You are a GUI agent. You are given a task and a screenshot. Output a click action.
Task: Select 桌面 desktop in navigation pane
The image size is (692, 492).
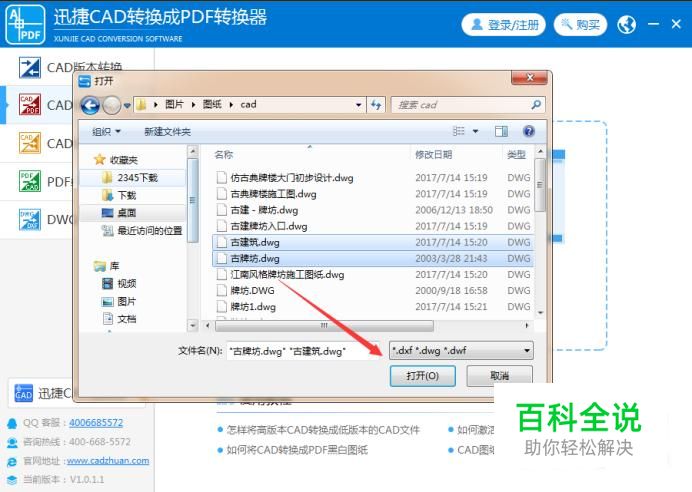click(x=119, y=213)
